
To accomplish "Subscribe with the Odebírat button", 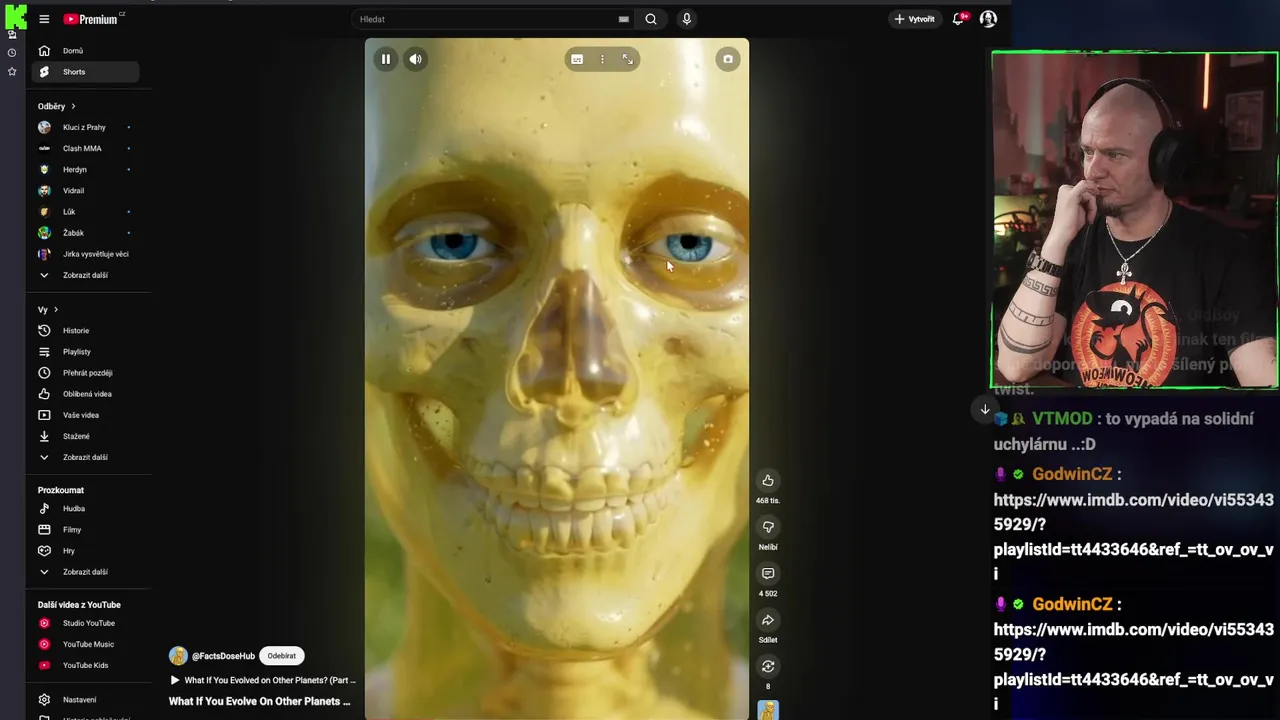I will click(x=282, y=656).
